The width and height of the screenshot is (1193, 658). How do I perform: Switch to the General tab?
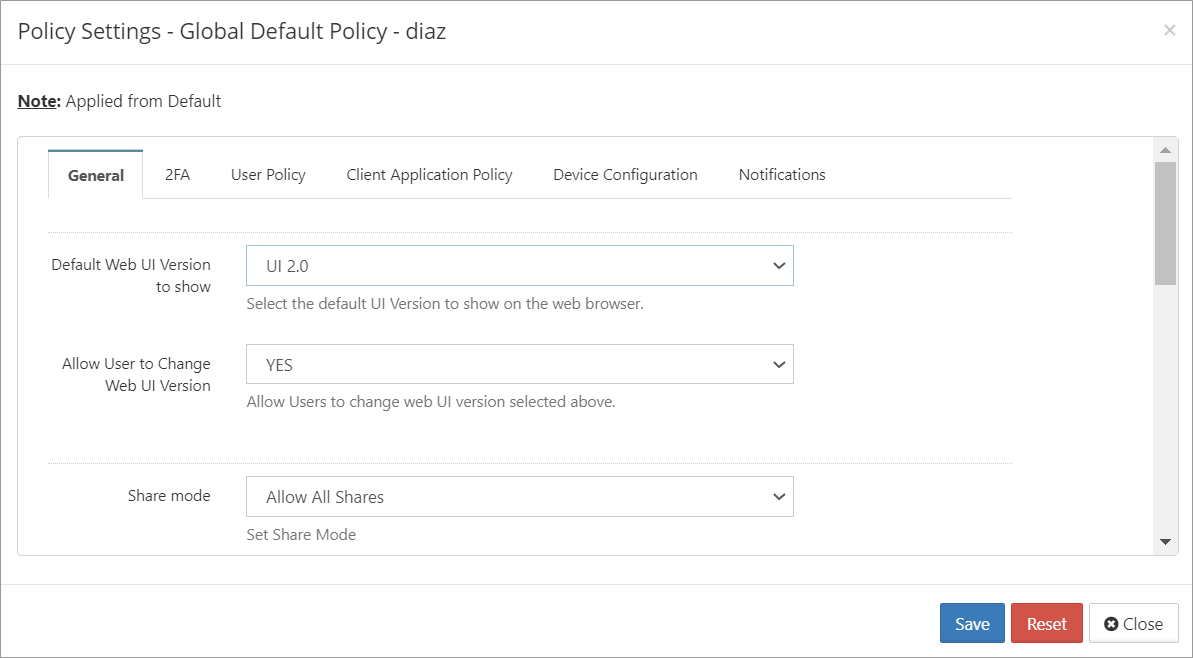95,175
